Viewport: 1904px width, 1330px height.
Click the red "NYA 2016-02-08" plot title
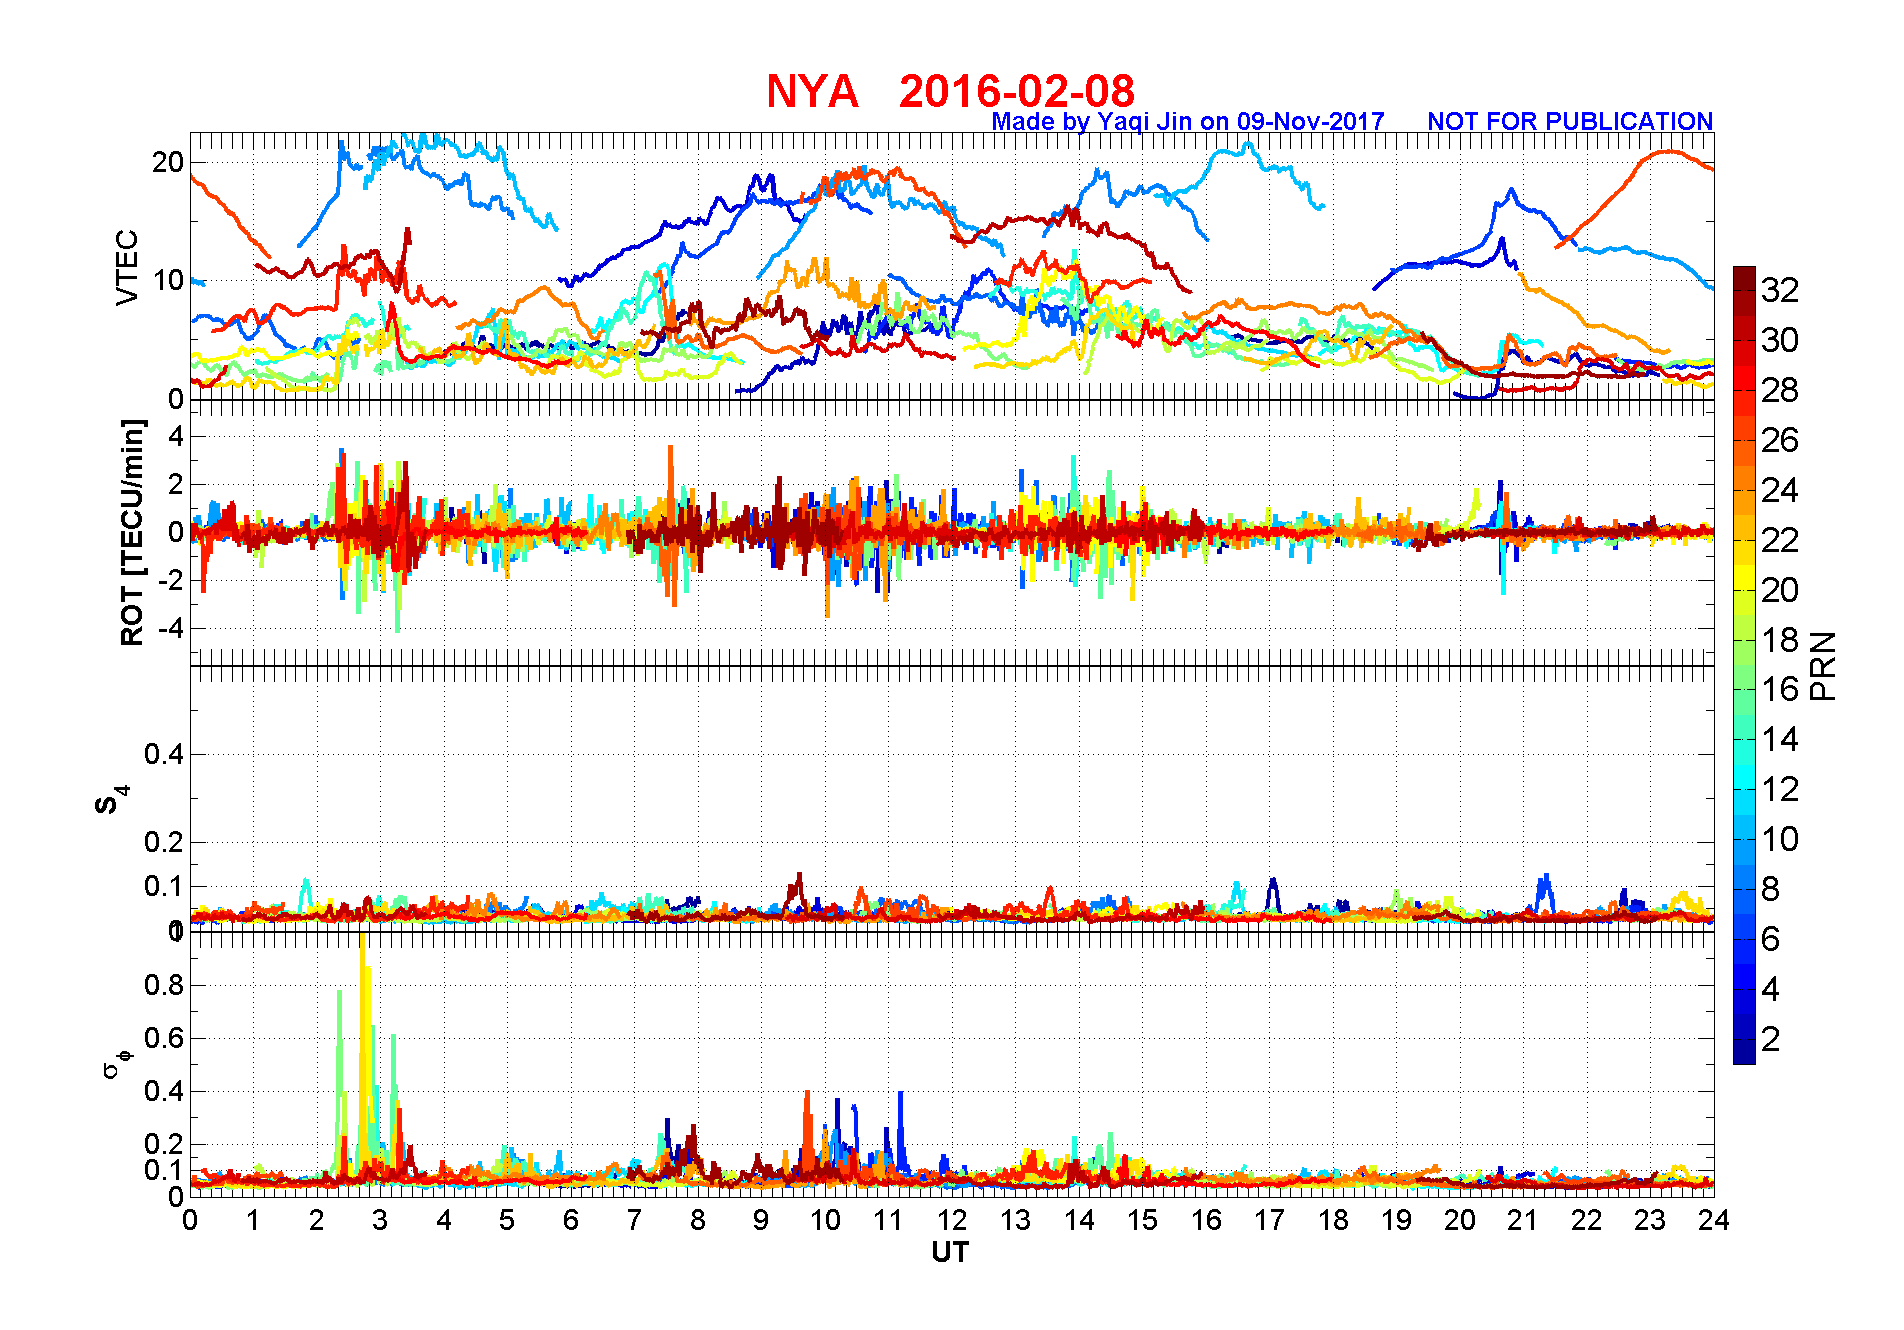[x=950, y=91]
